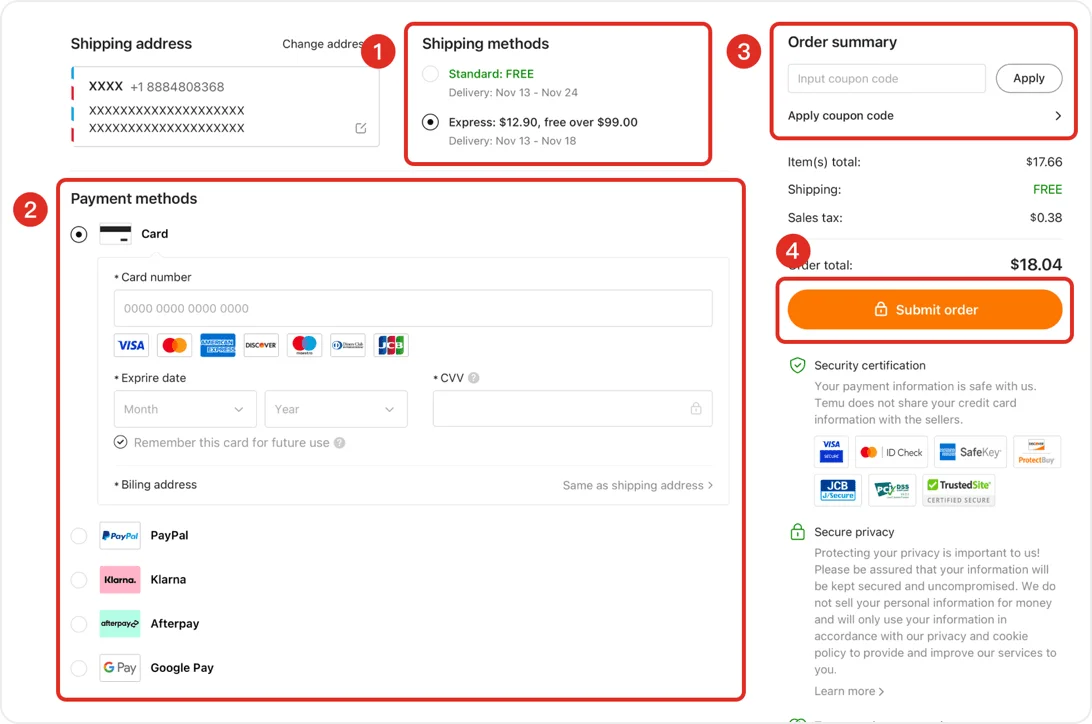Click the card number input field
The height and width of the screenshot is (724, 1092).
coord(412,308)
